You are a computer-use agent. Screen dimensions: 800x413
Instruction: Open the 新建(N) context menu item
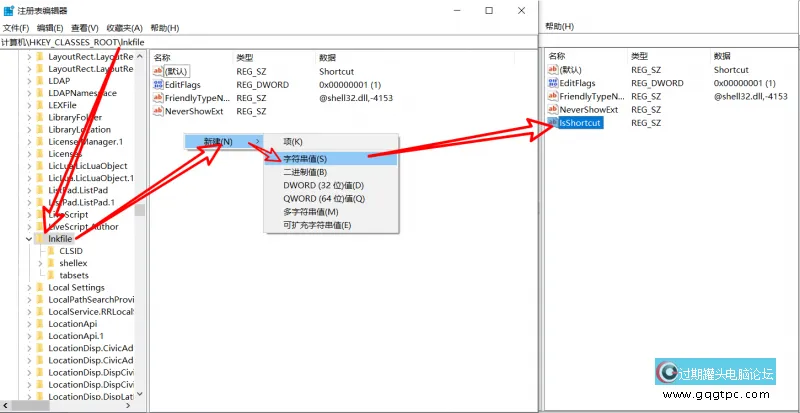coord(218,141)
